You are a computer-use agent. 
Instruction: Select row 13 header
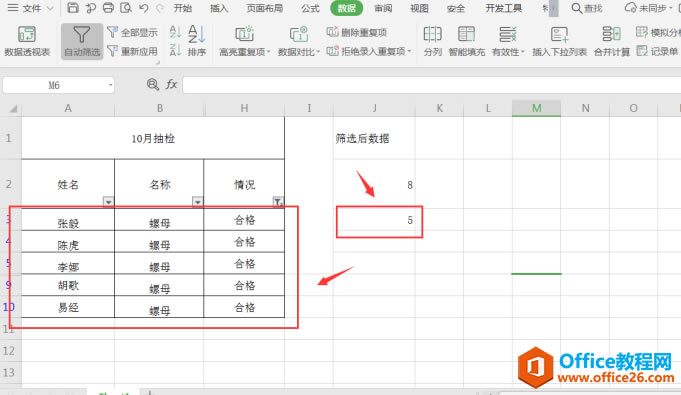(9, 372)
